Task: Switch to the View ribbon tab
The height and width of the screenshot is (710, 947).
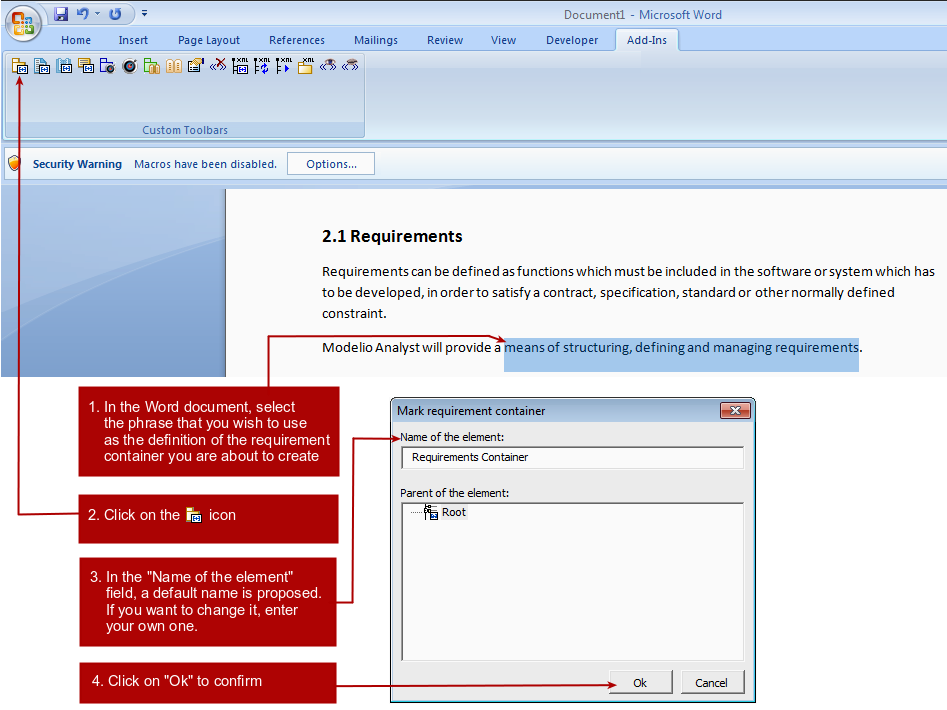Action: pos(503,40)
